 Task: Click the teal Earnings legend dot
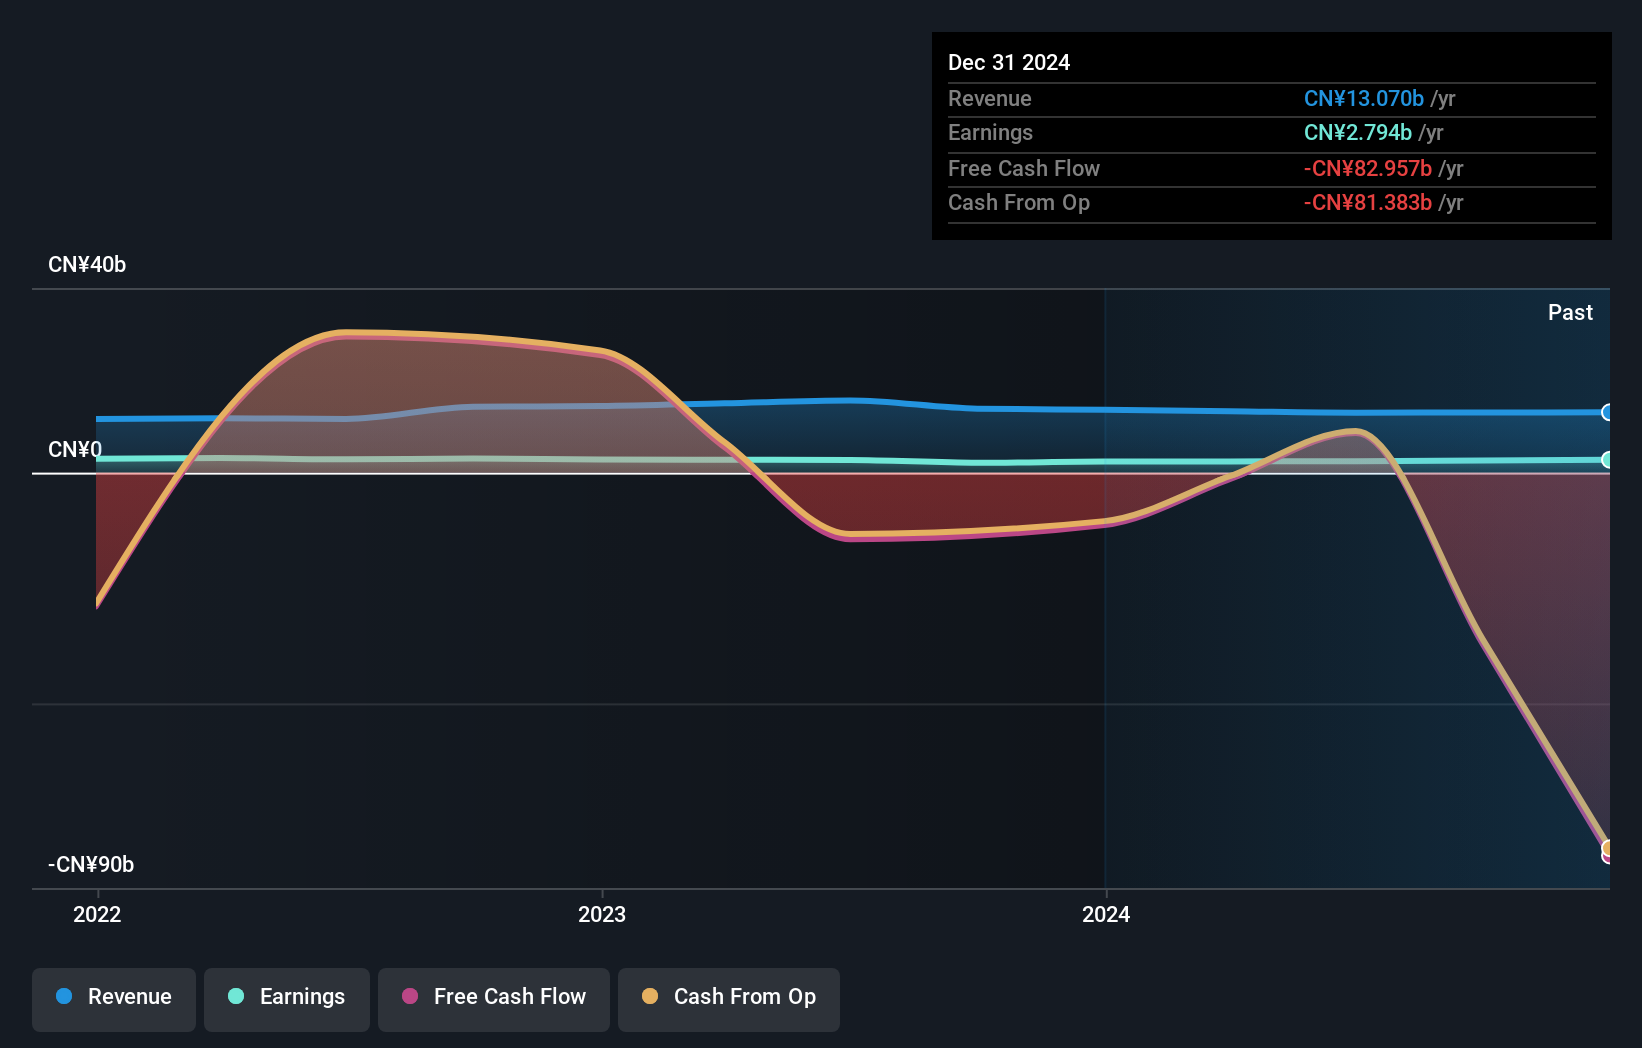(x=236, y=996)
